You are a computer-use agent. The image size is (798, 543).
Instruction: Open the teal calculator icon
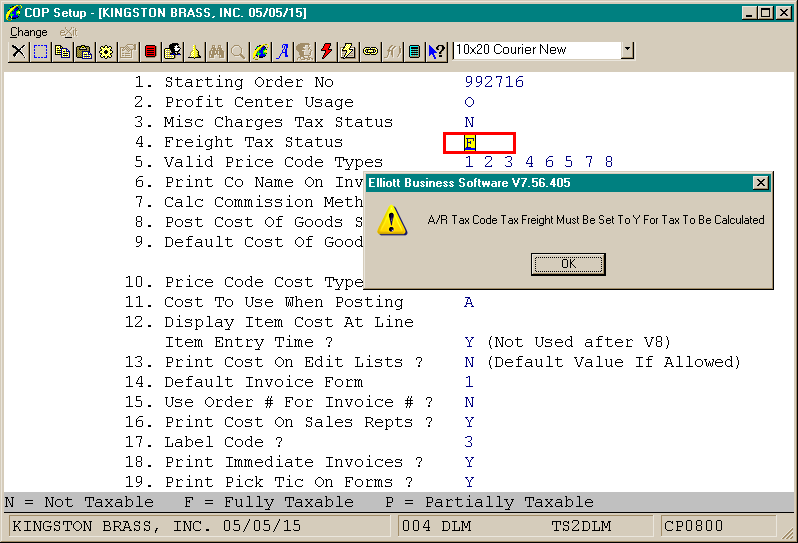(414, 51)
